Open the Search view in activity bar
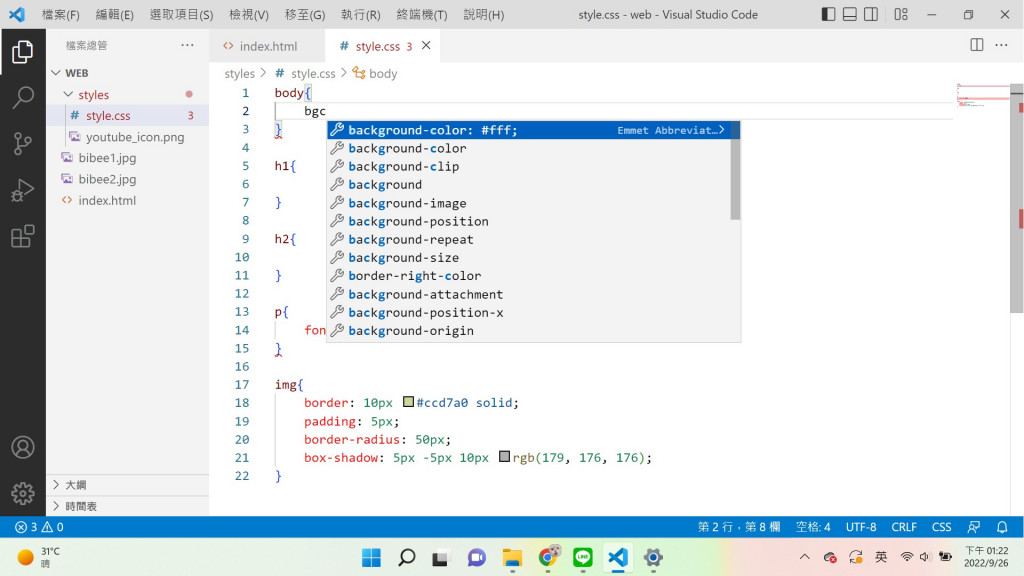This screenshot has width=1024, height=576. point(22,98)
